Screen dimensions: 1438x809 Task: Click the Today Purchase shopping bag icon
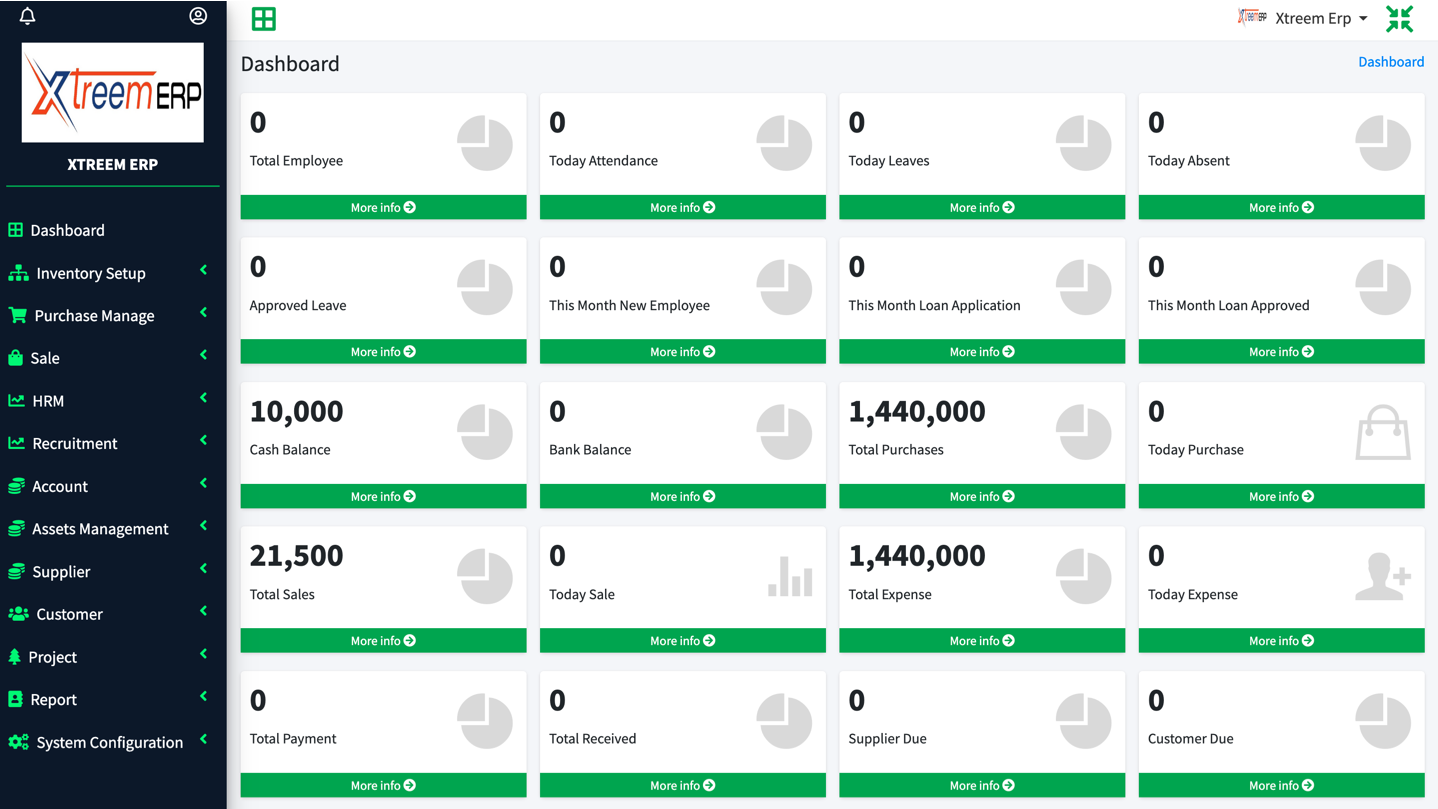pyautogui.click(x=1382, y=433)
